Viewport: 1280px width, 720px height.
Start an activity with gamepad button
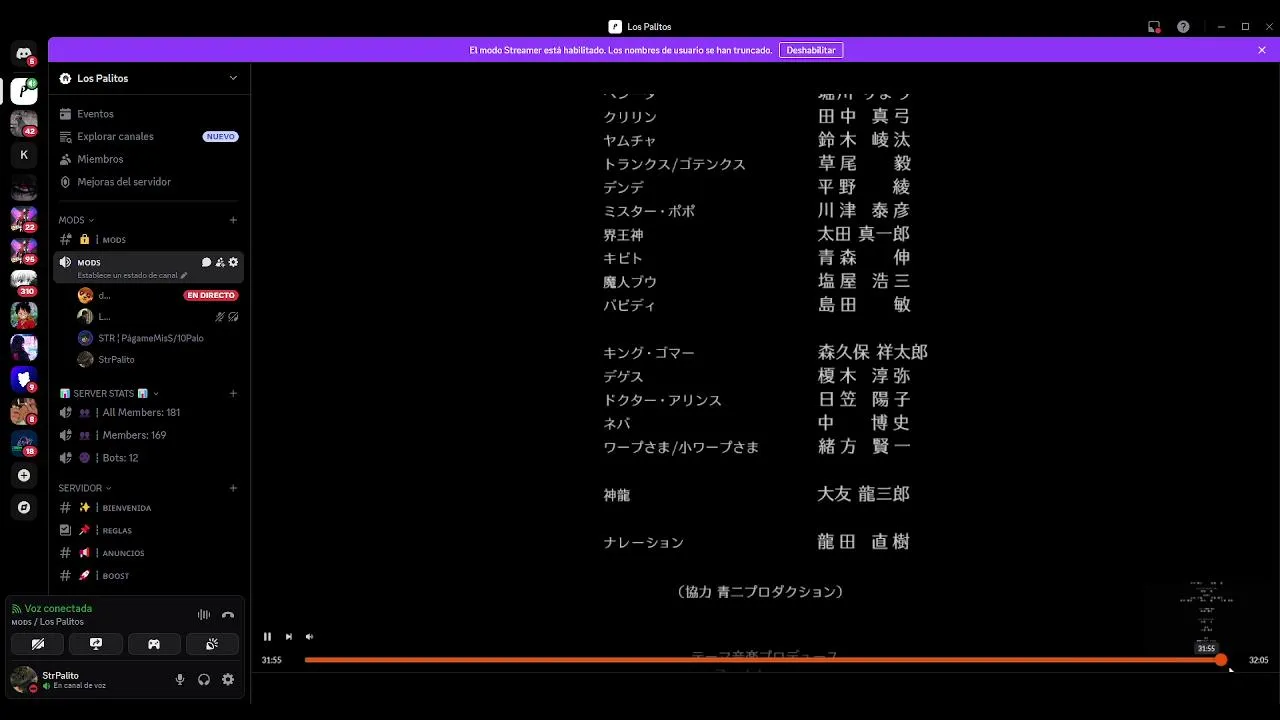click(154, 644)
